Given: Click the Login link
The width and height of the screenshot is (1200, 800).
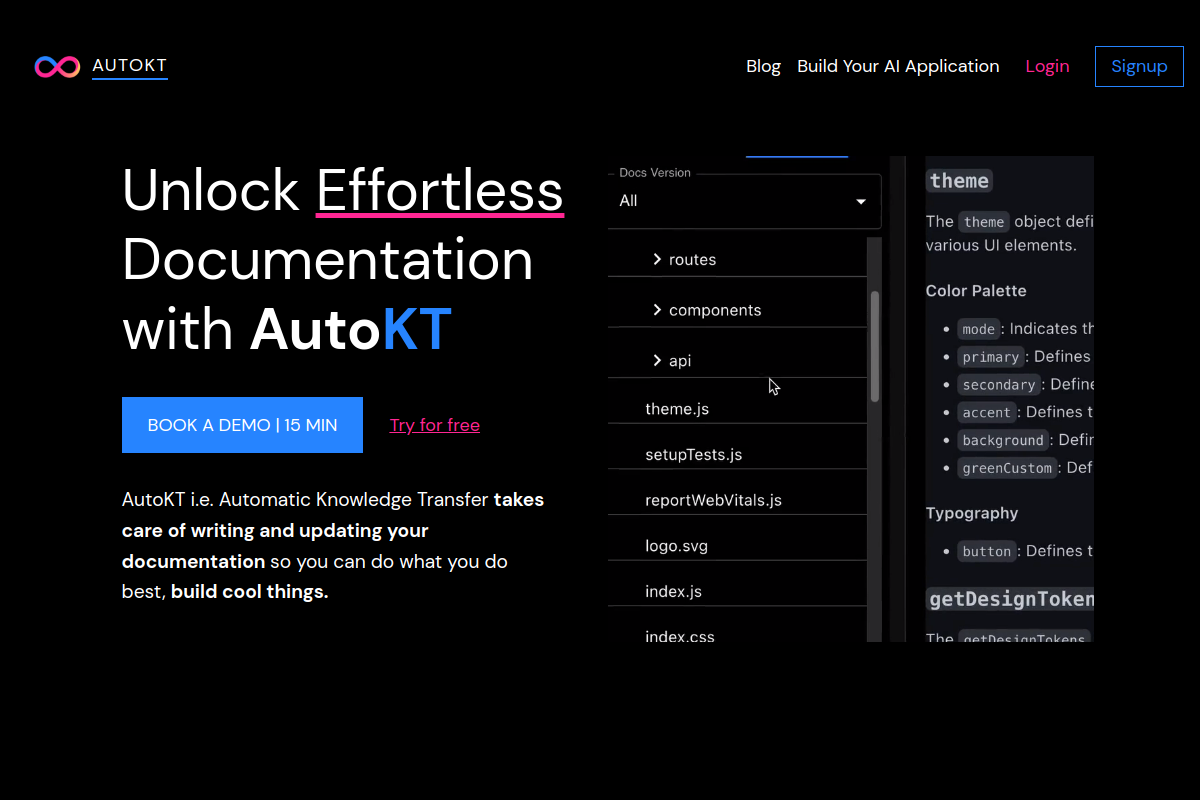Looking at the screenshot, I should coord(1047,66).
